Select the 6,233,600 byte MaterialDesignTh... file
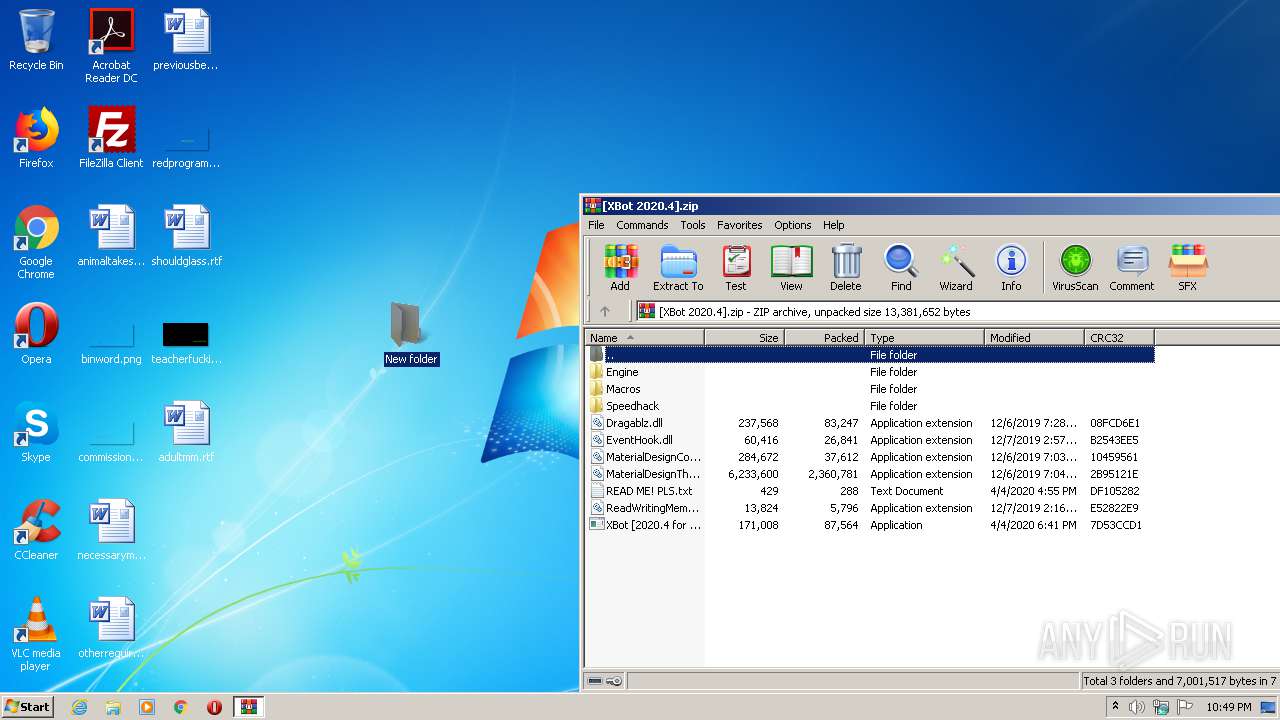Image resolution: width=1280 pixels, height=720 pixels. pos(870,474)
